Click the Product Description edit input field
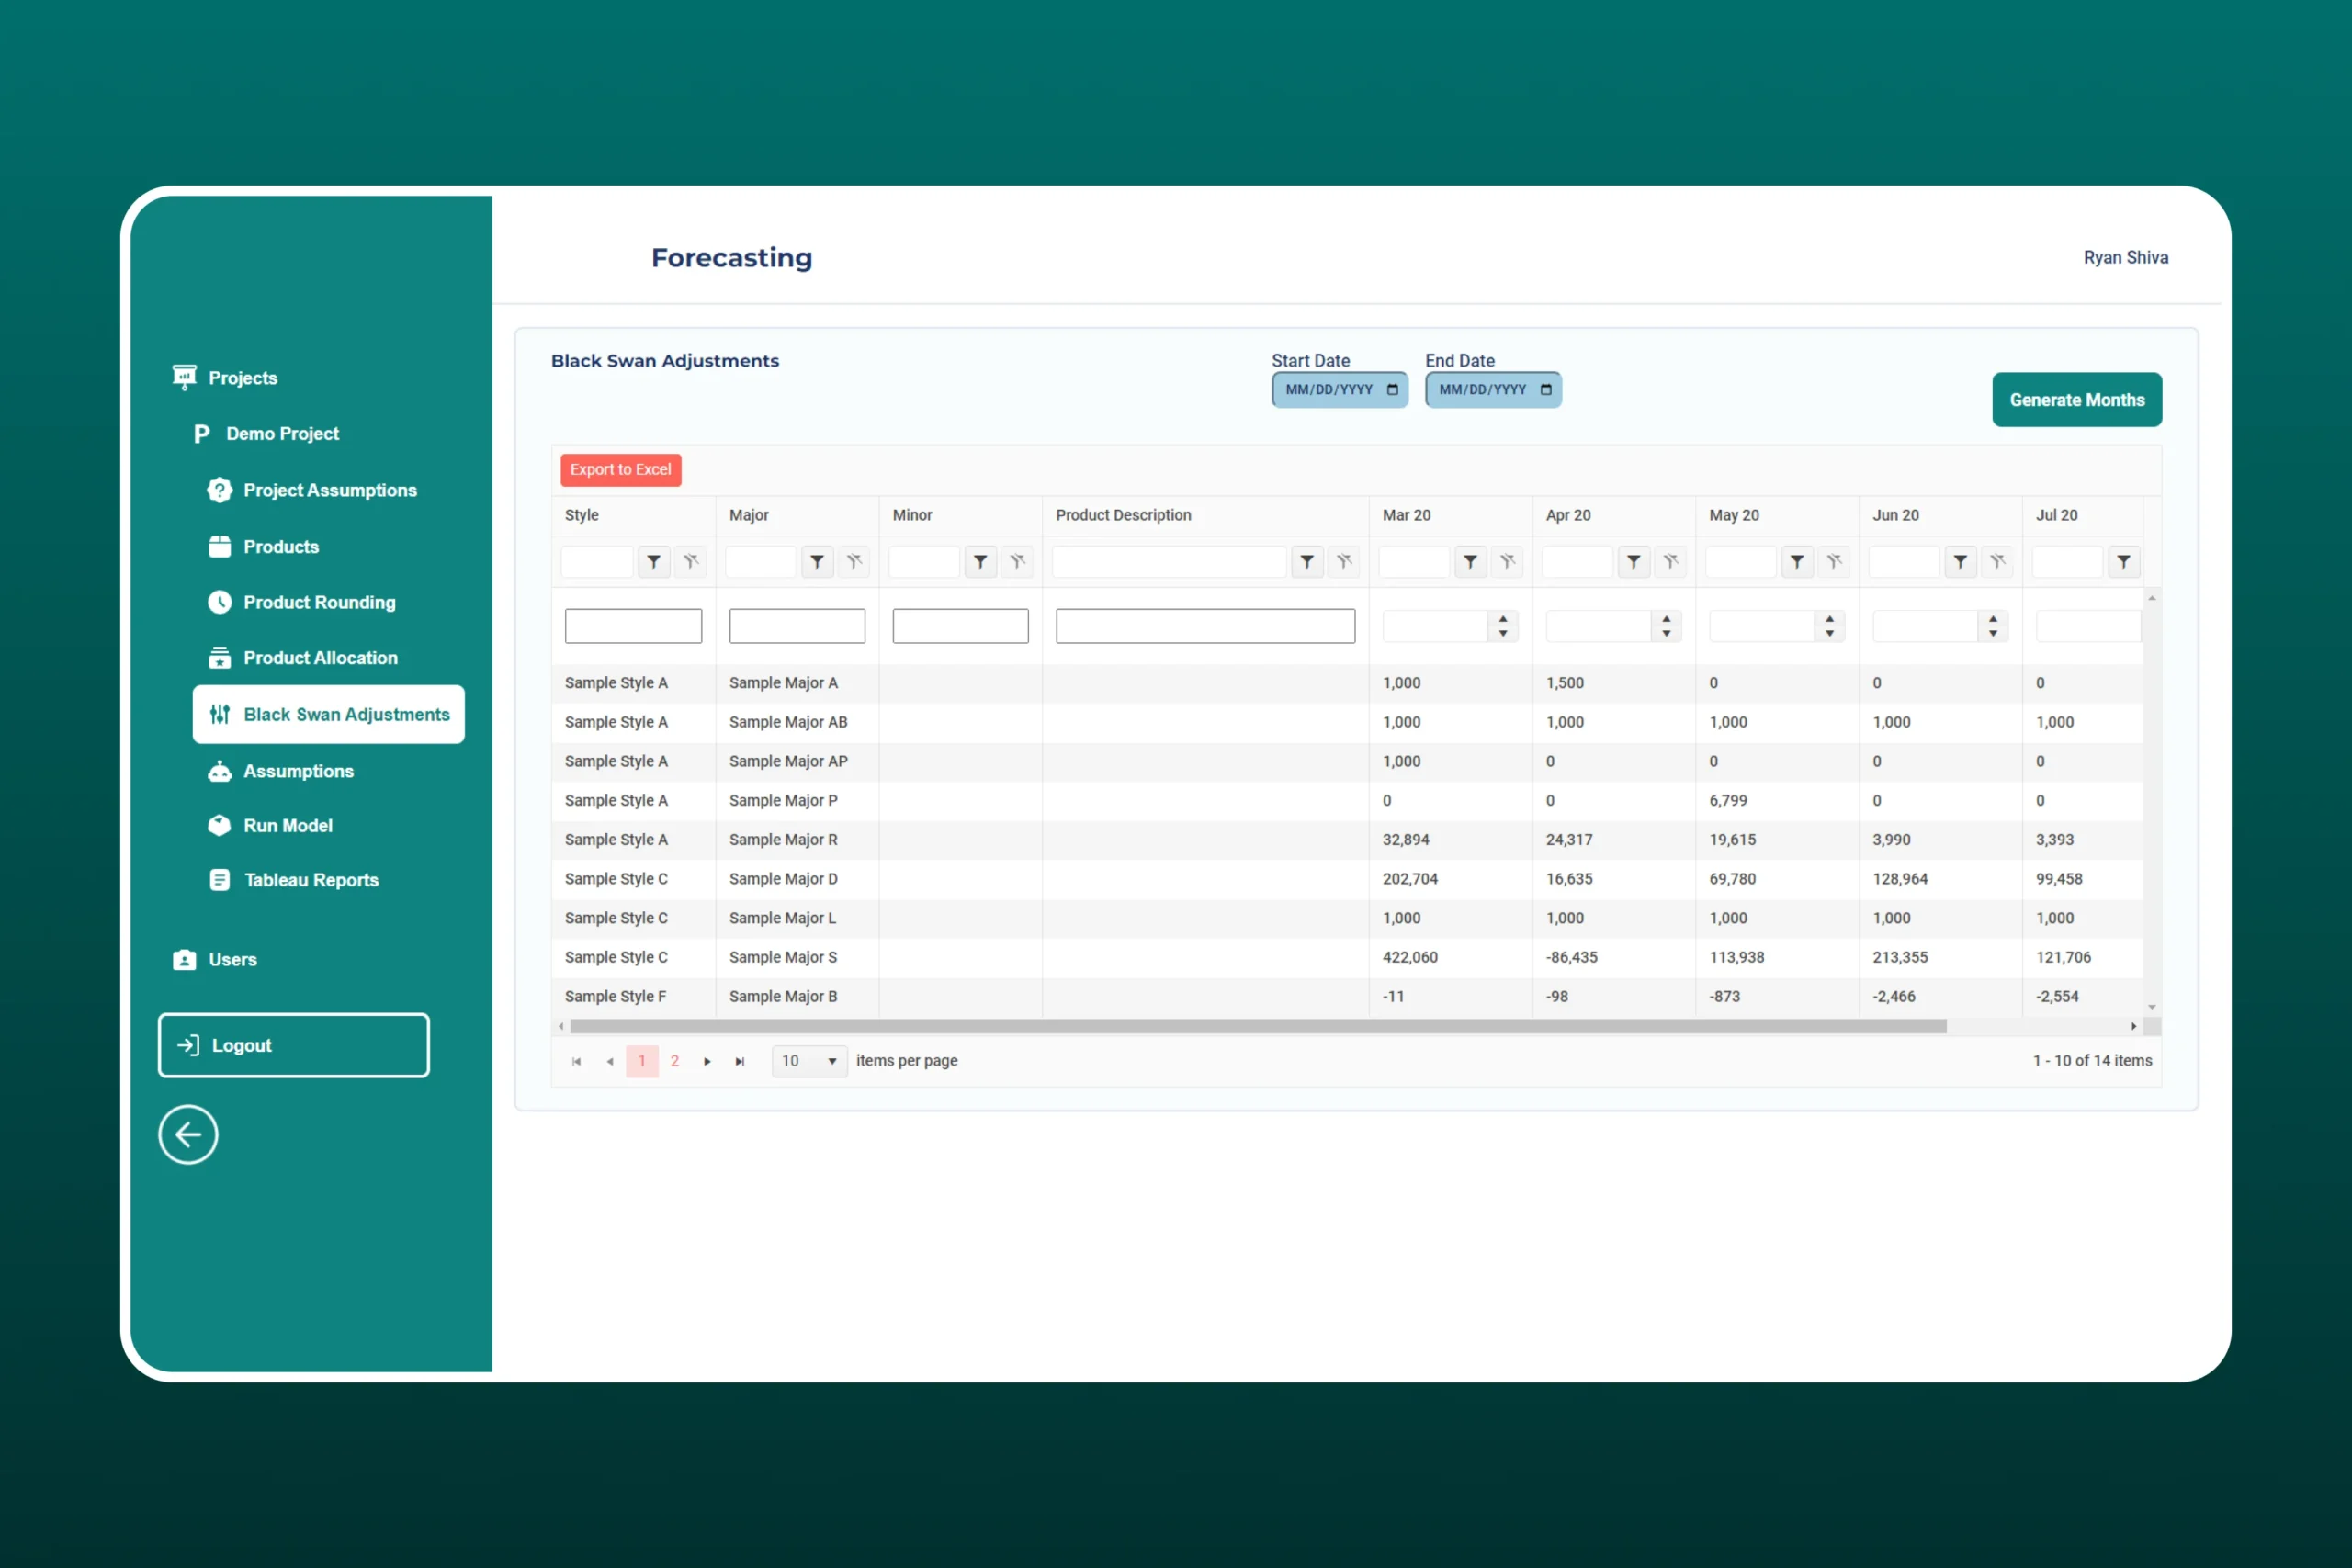Image resolution: width=2352 pixels, height=1568 pixels. click(x=1205, y=626)
